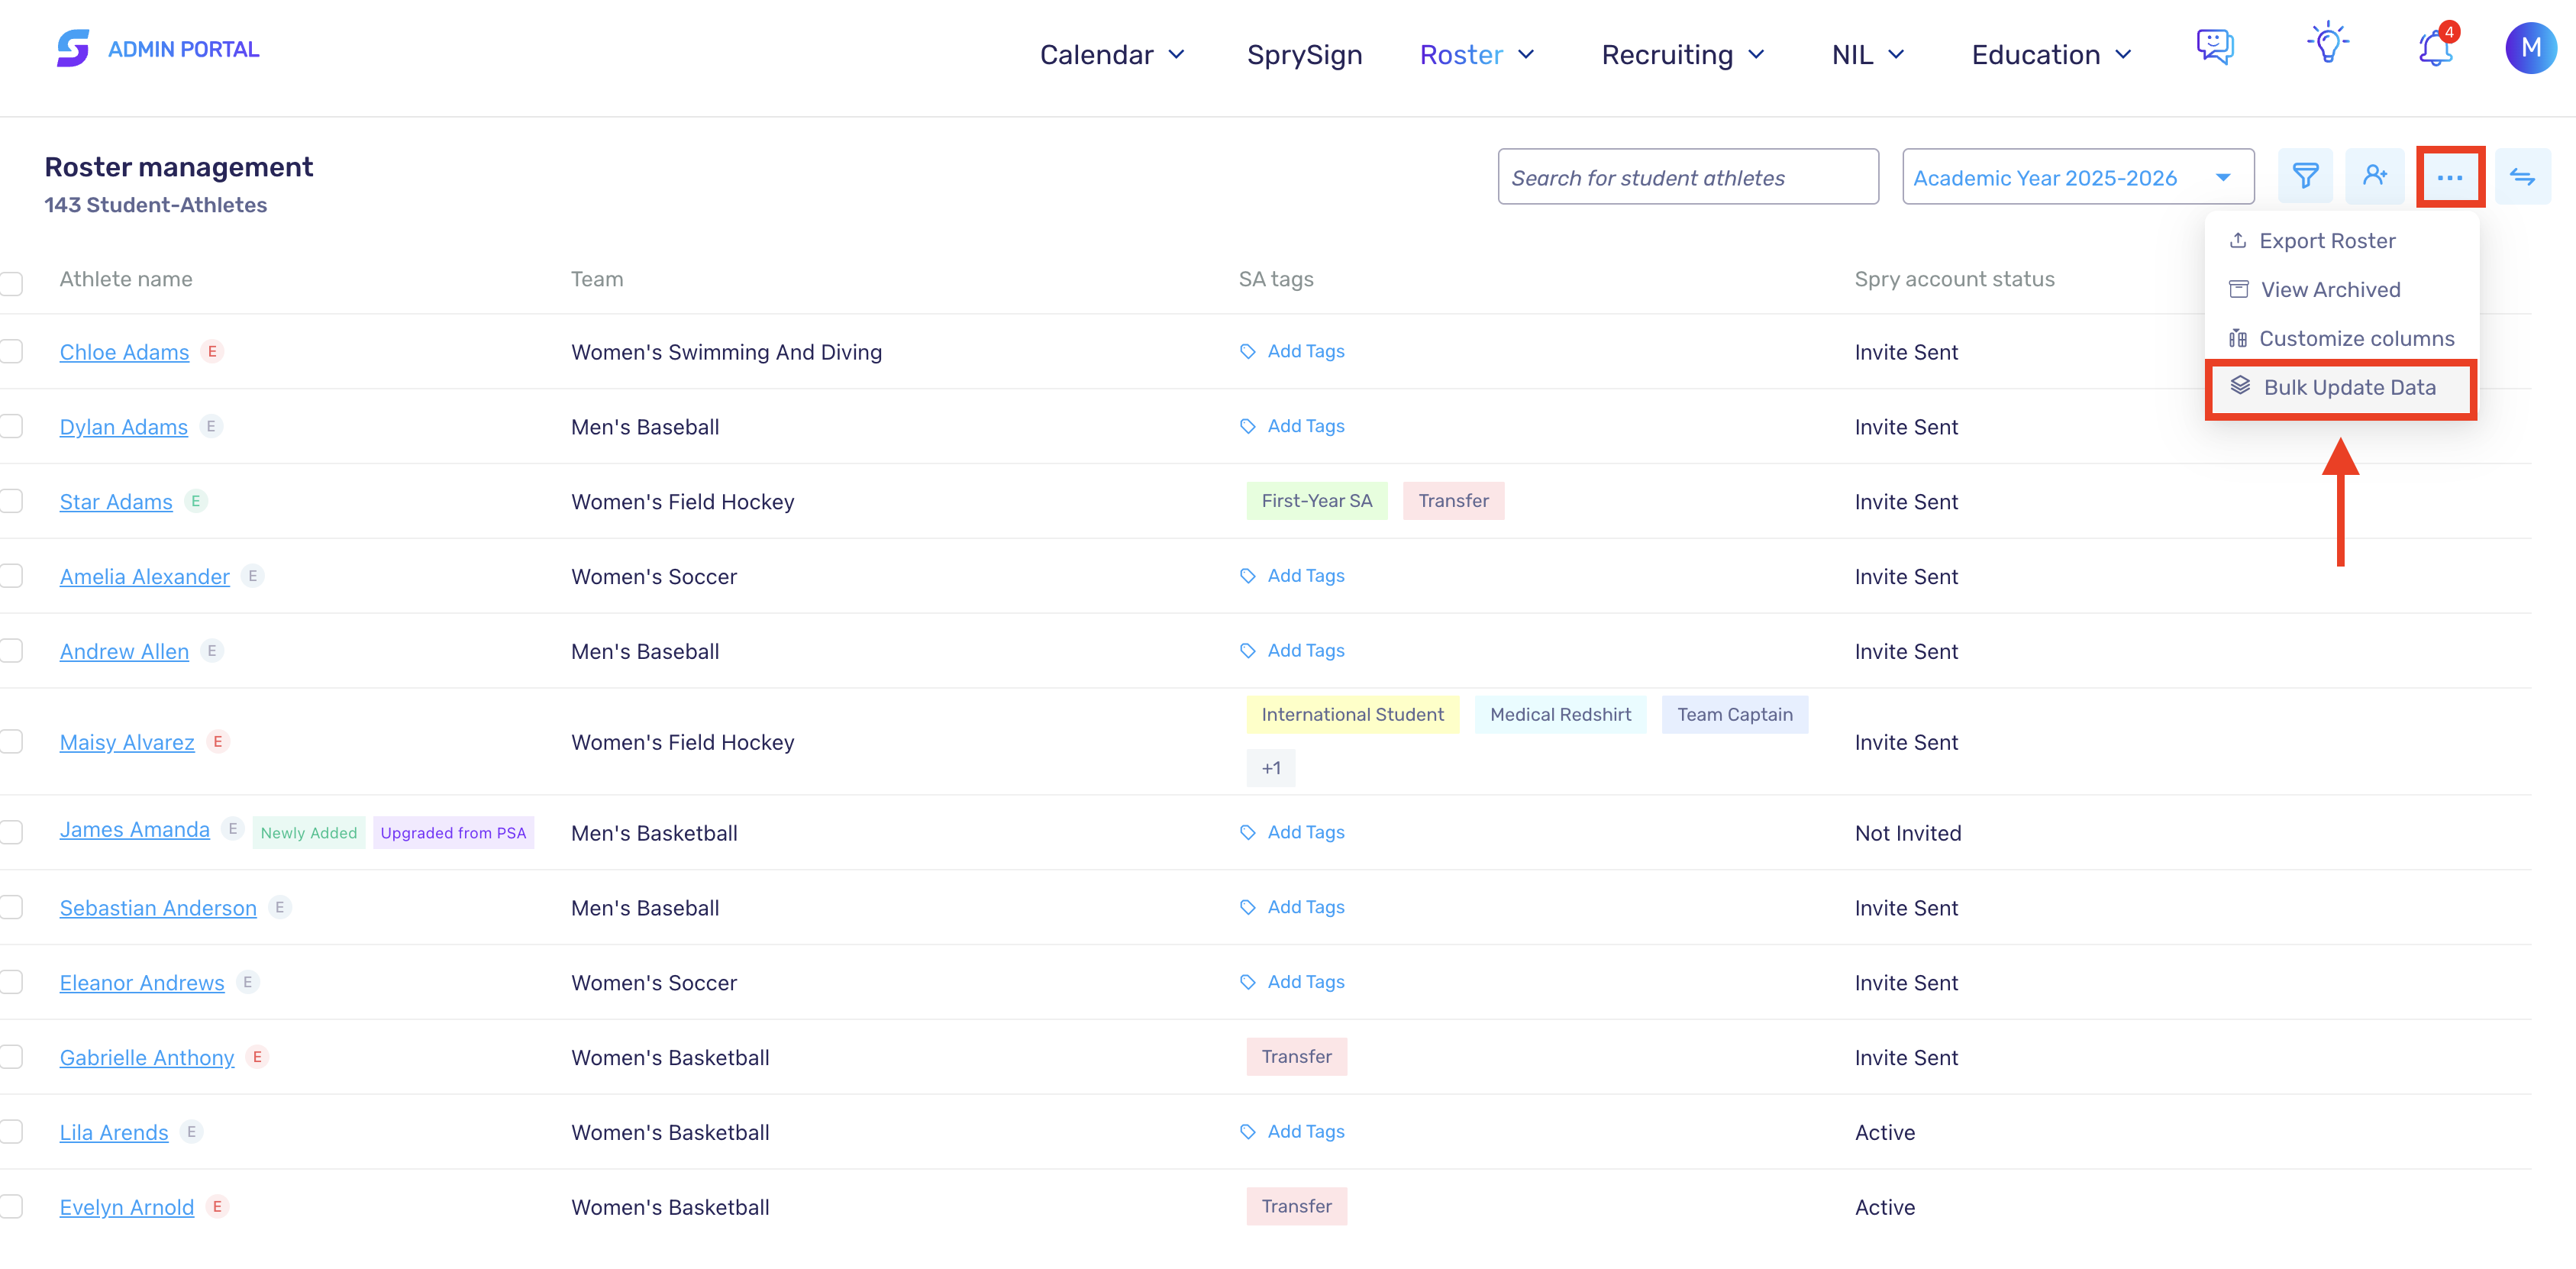Open the user avatar M menu
2576x1269 pixels.
[2530, 48]
